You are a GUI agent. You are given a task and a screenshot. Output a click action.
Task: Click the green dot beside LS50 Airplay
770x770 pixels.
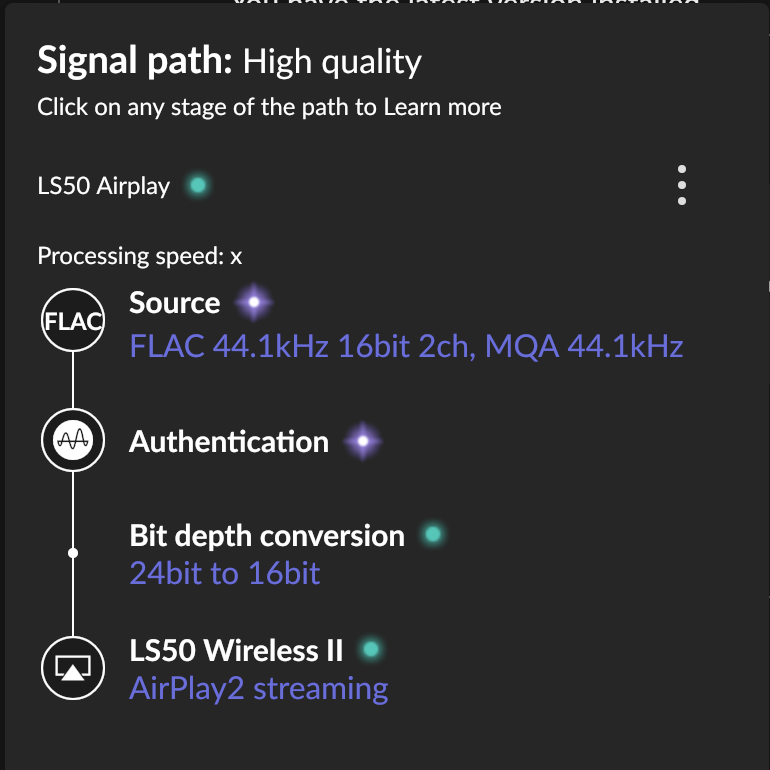point(198,185)
